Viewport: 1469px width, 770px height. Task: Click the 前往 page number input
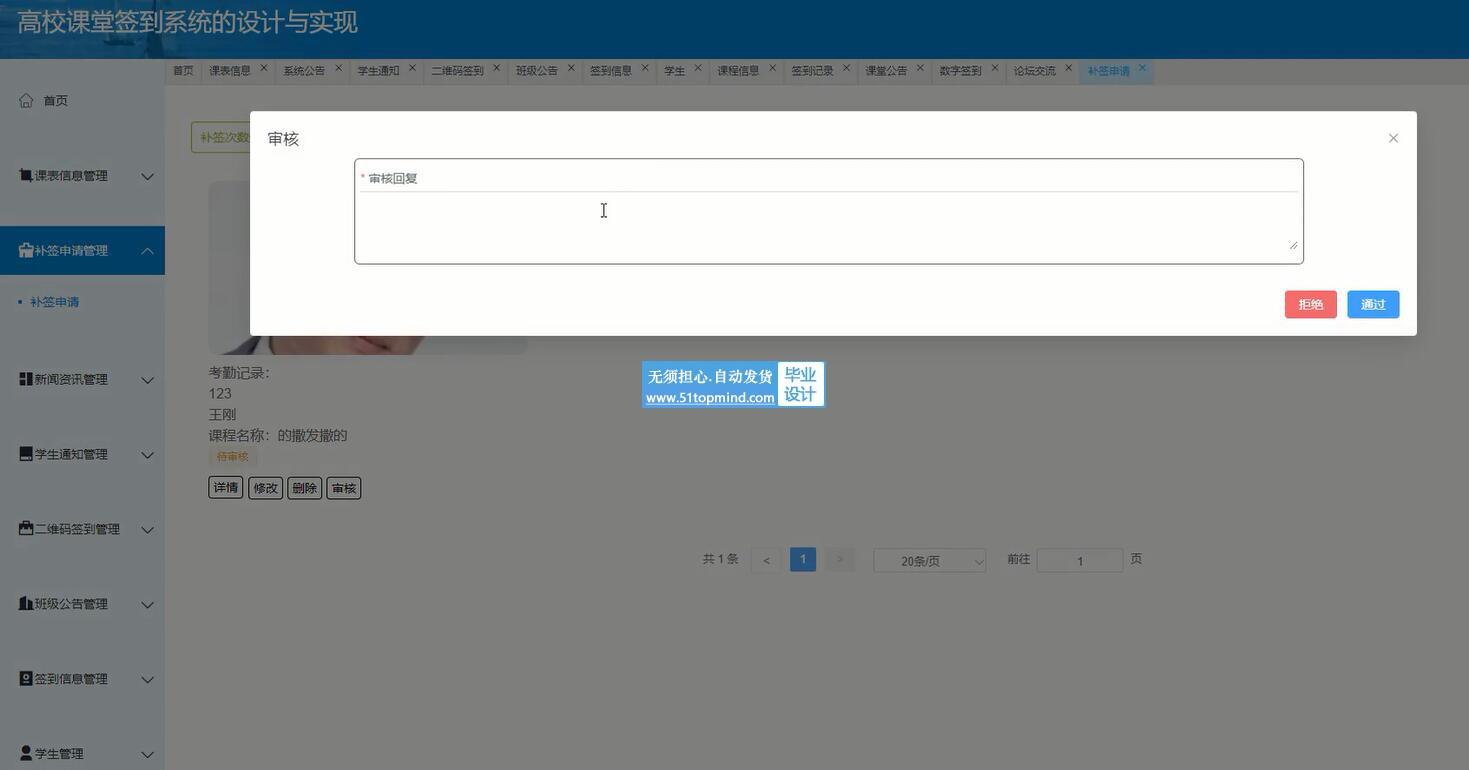[x=1079, y=561]
